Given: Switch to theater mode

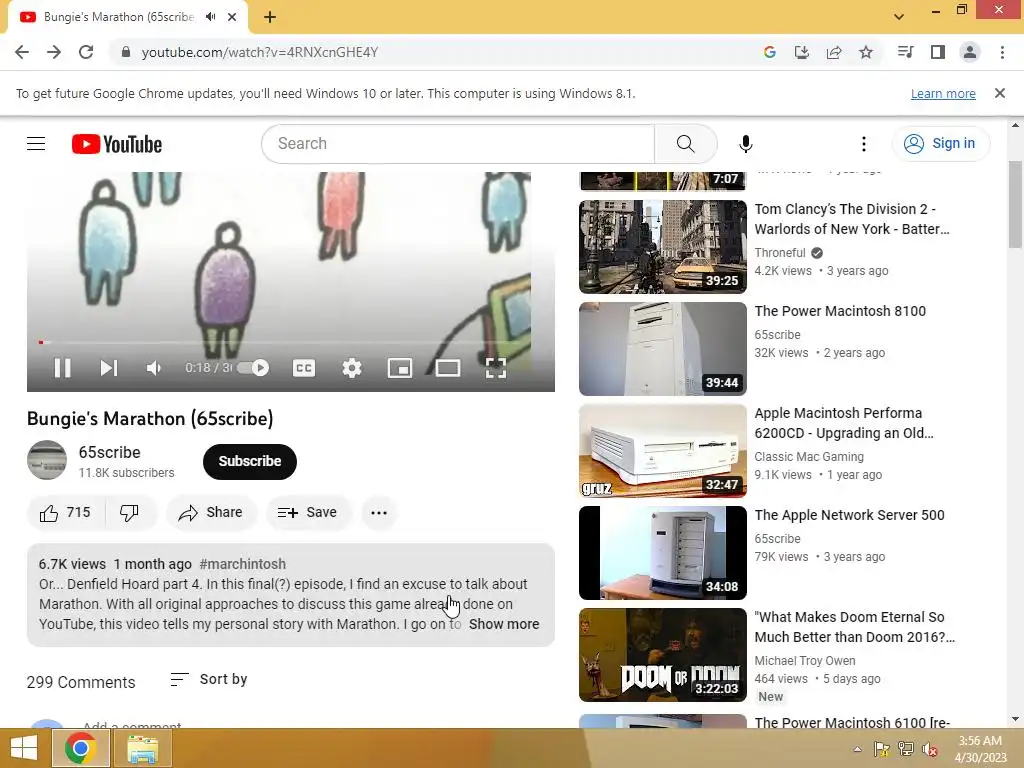Looking at the screenshot, I should coord(448,368).
